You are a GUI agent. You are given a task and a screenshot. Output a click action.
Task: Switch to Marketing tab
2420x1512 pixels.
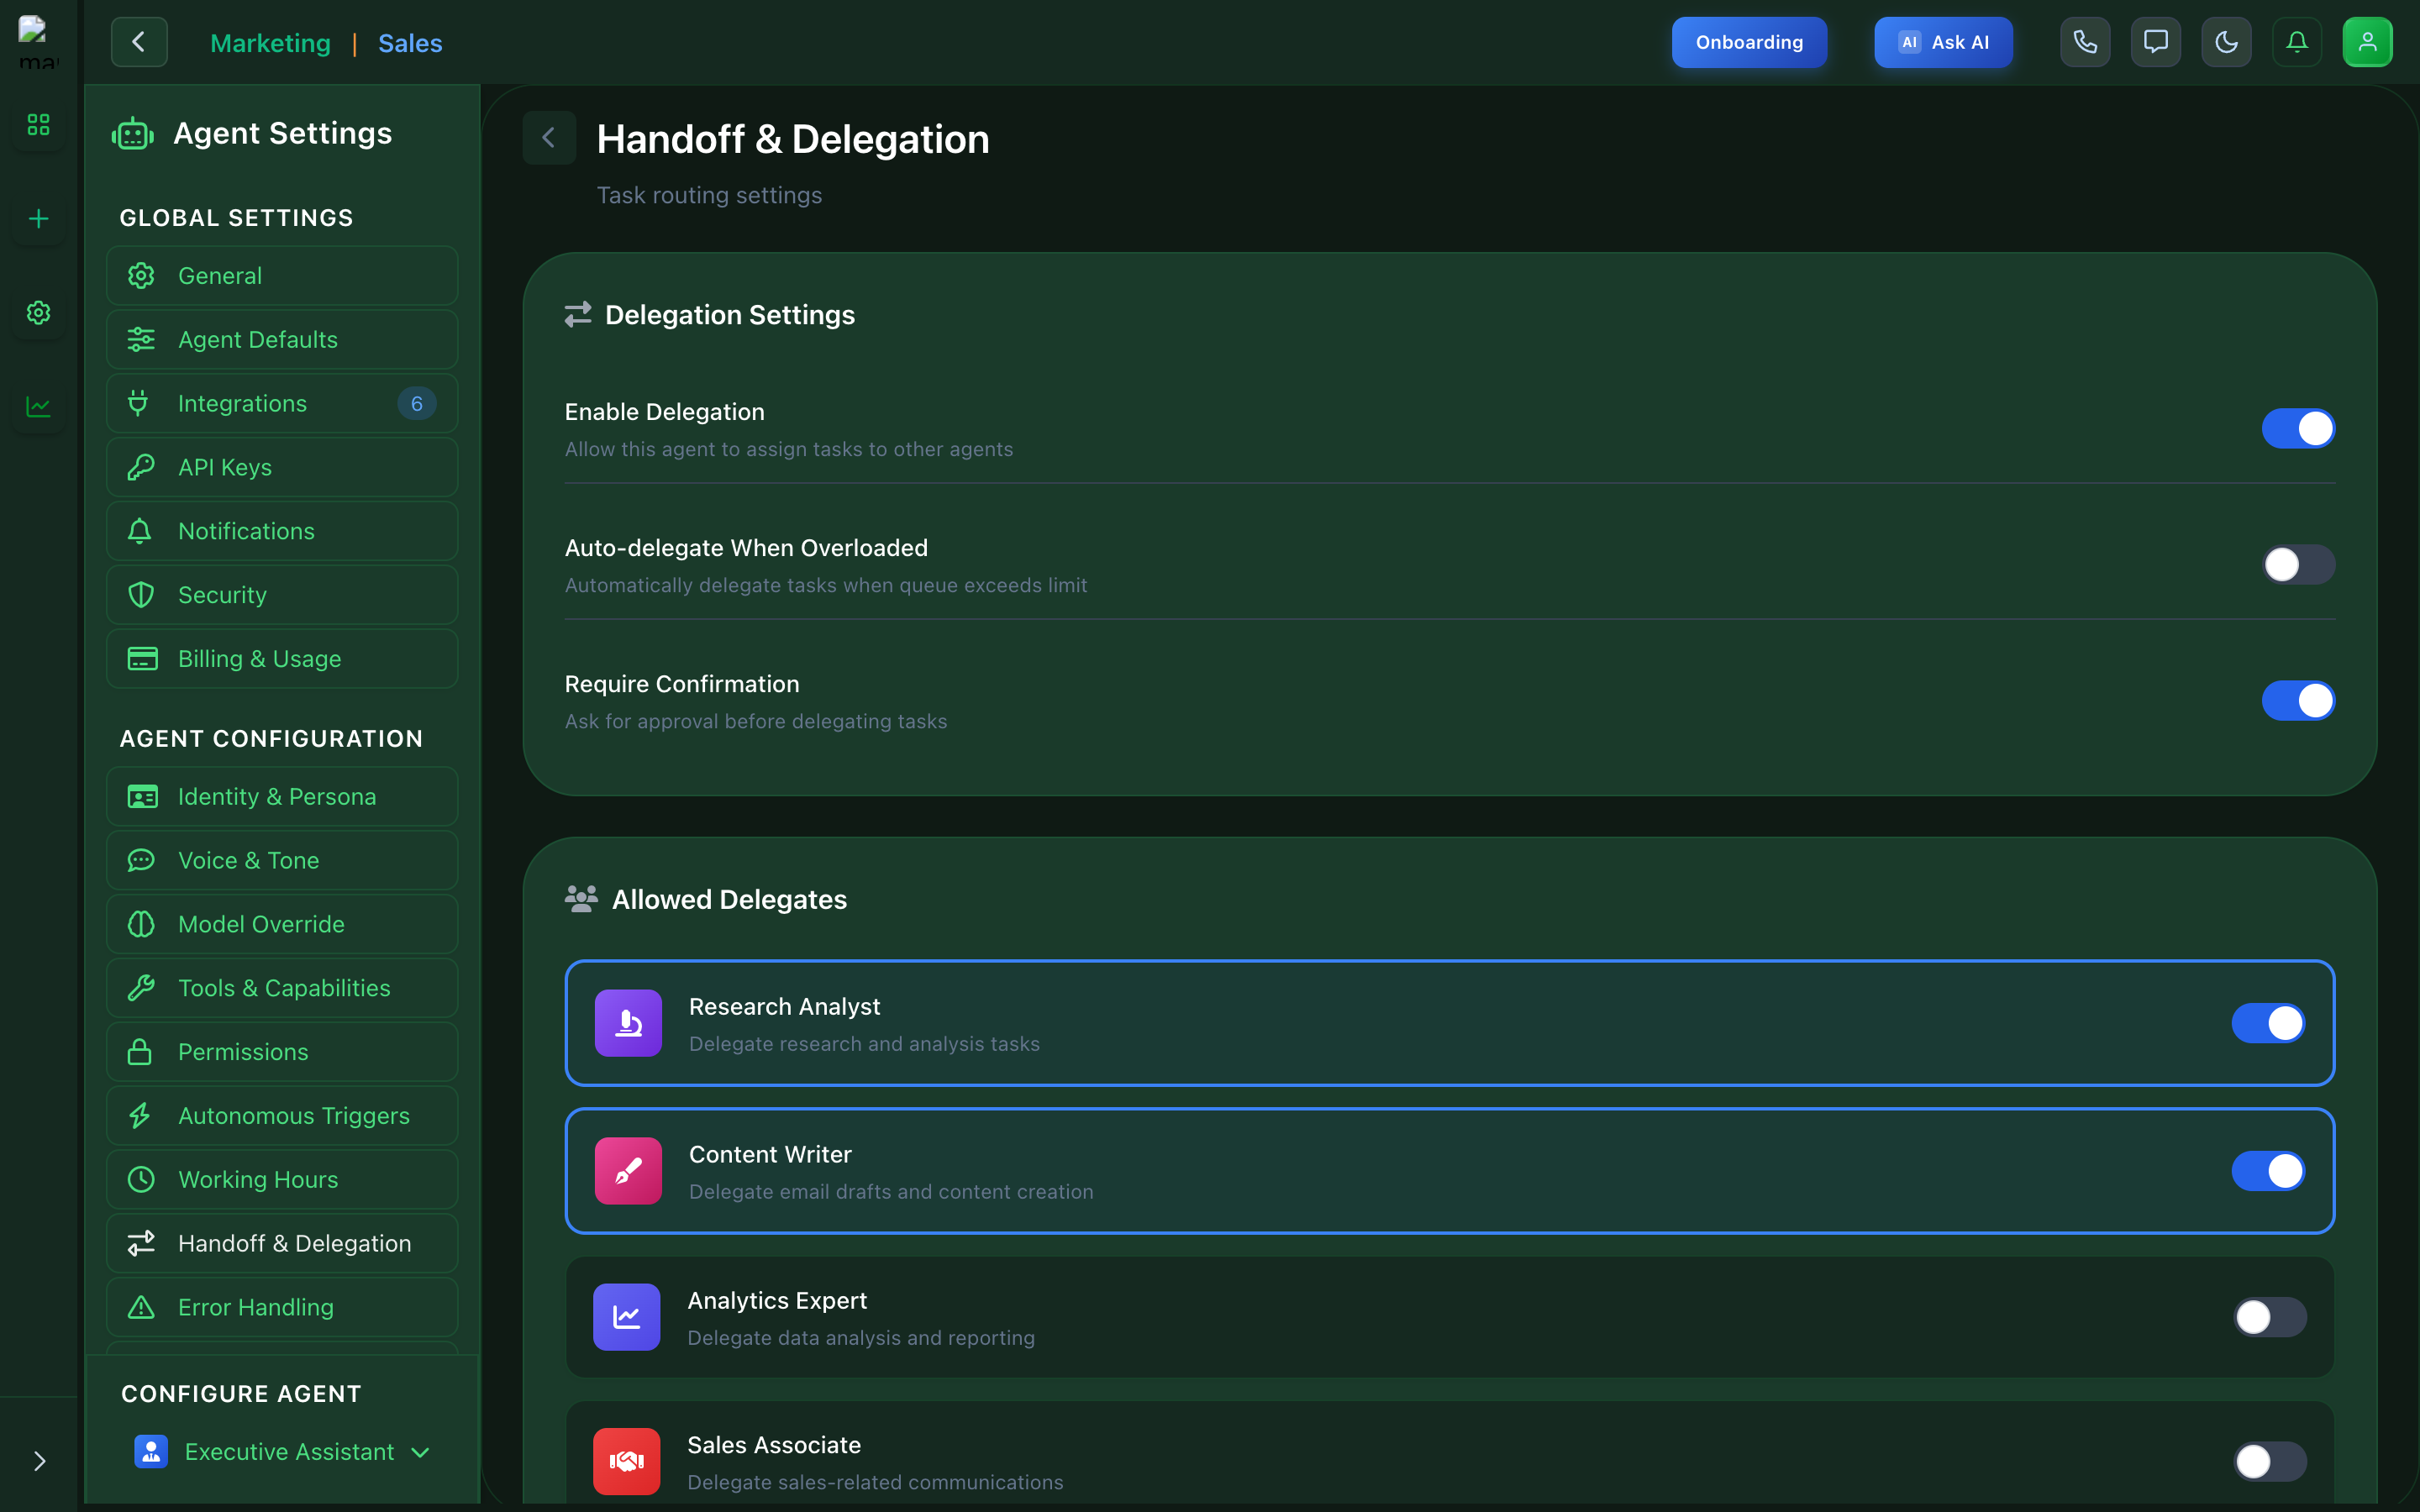click(x=270, y=43)
